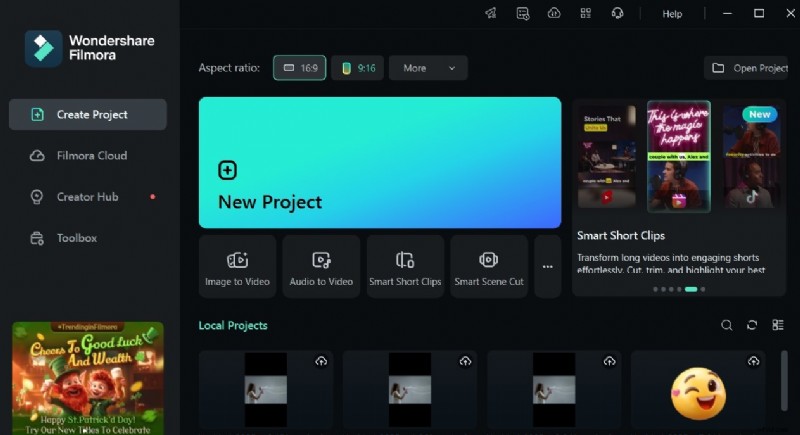Viewport: 800px width, 435px height.
Task: Open the Help menu
Action: [x=672, y=14]
